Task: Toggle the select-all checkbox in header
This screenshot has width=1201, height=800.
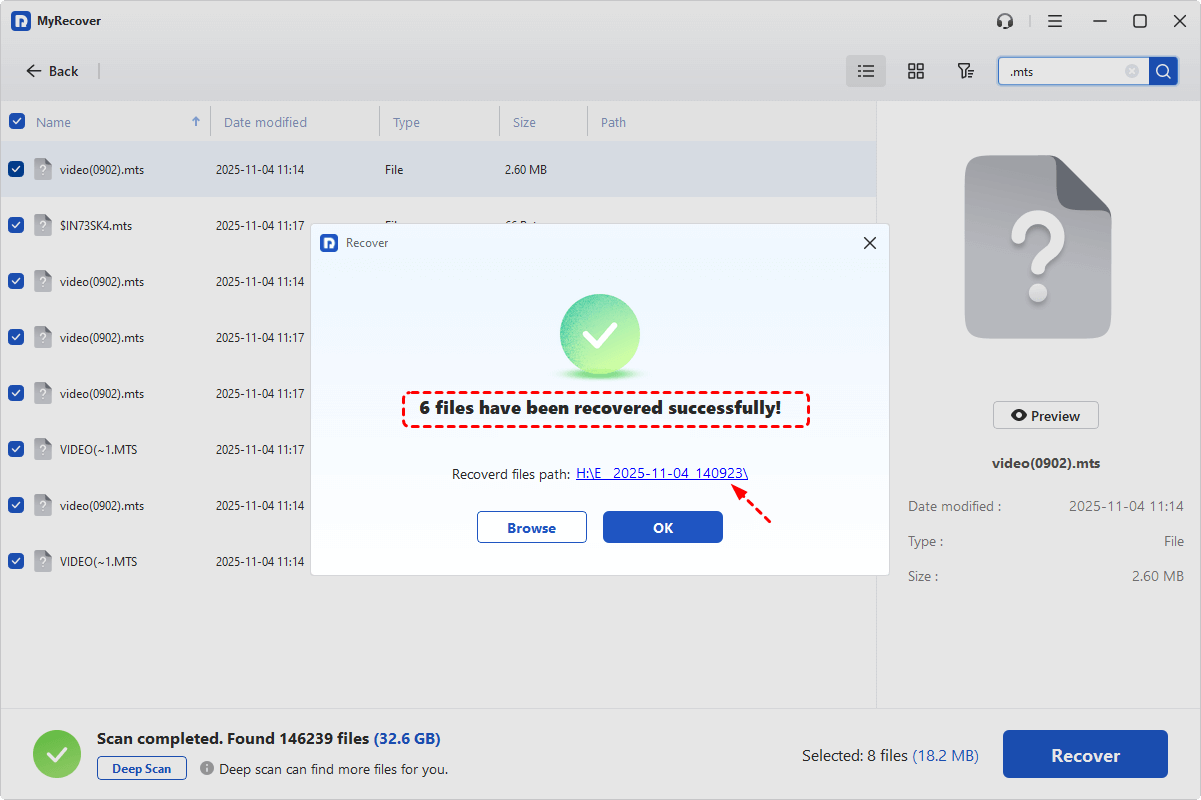Action: [17, 122]
